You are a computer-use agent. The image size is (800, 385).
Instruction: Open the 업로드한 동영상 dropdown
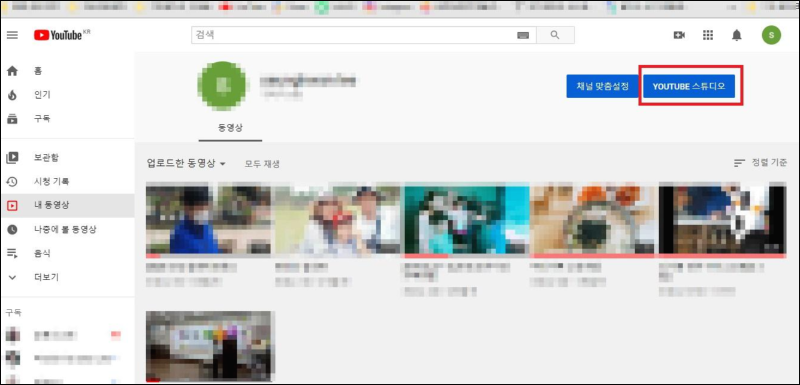[x=186, y=164]
